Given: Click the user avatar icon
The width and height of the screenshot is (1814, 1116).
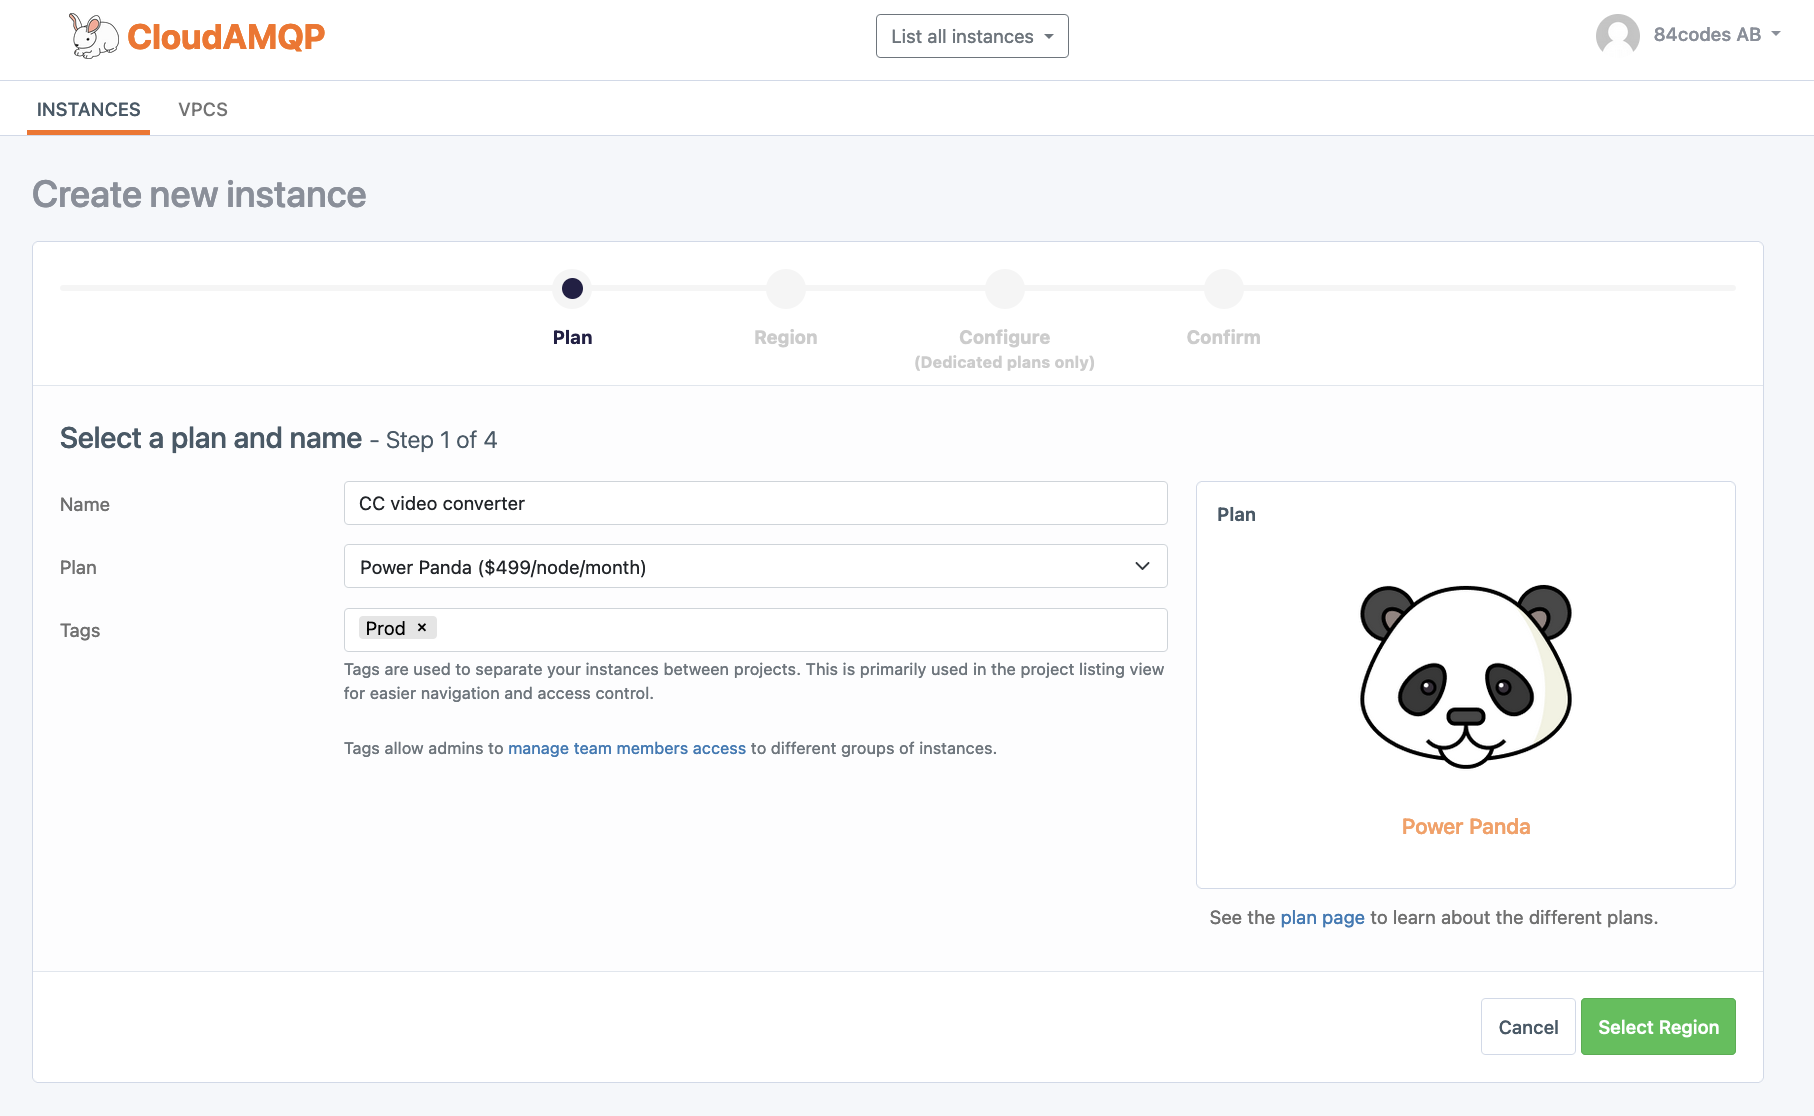Looking at the screenshot, I should click(1618, 35).
